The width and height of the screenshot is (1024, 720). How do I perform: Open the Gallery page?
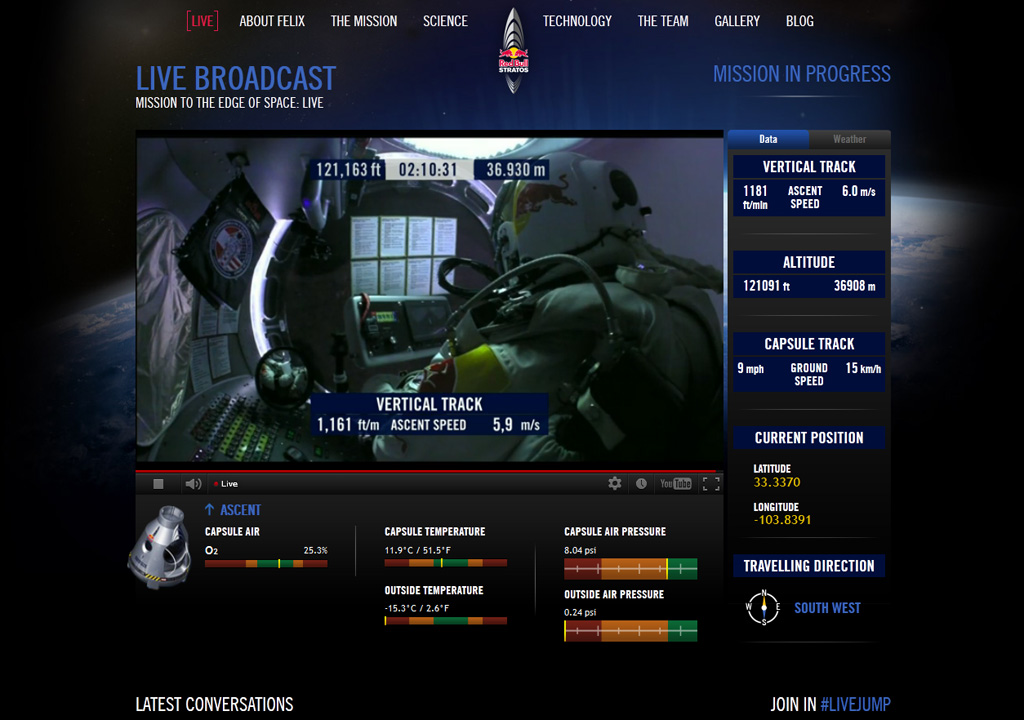[x=737, y=21]
